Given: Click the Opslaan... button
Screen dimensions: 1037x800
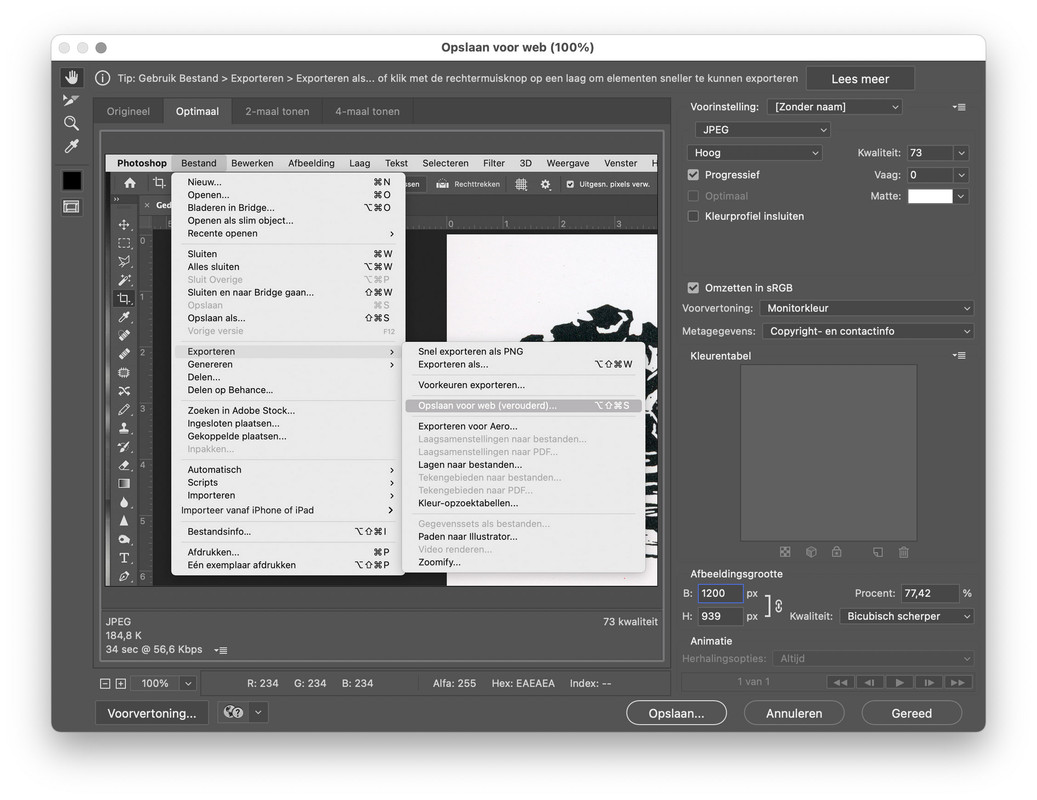Looking at the screenshot, I should pyautogui.click(x=676, y=713).
